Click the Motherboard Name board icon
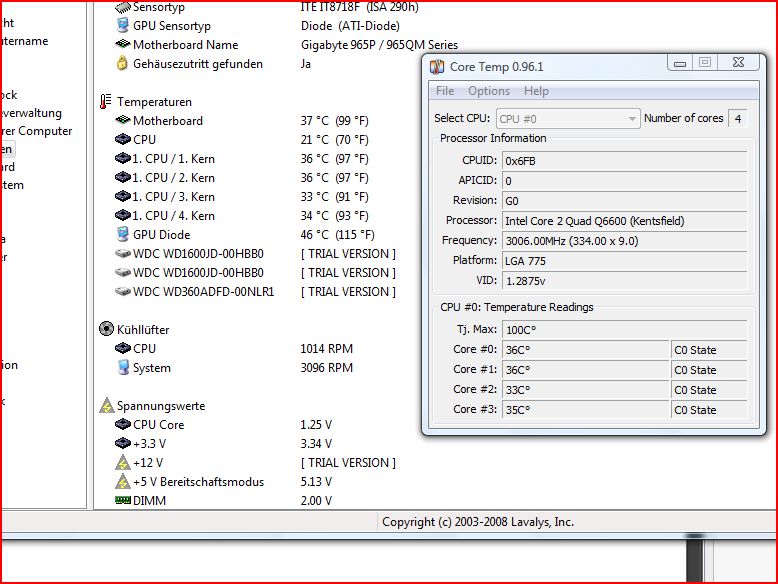 (123, 44)
